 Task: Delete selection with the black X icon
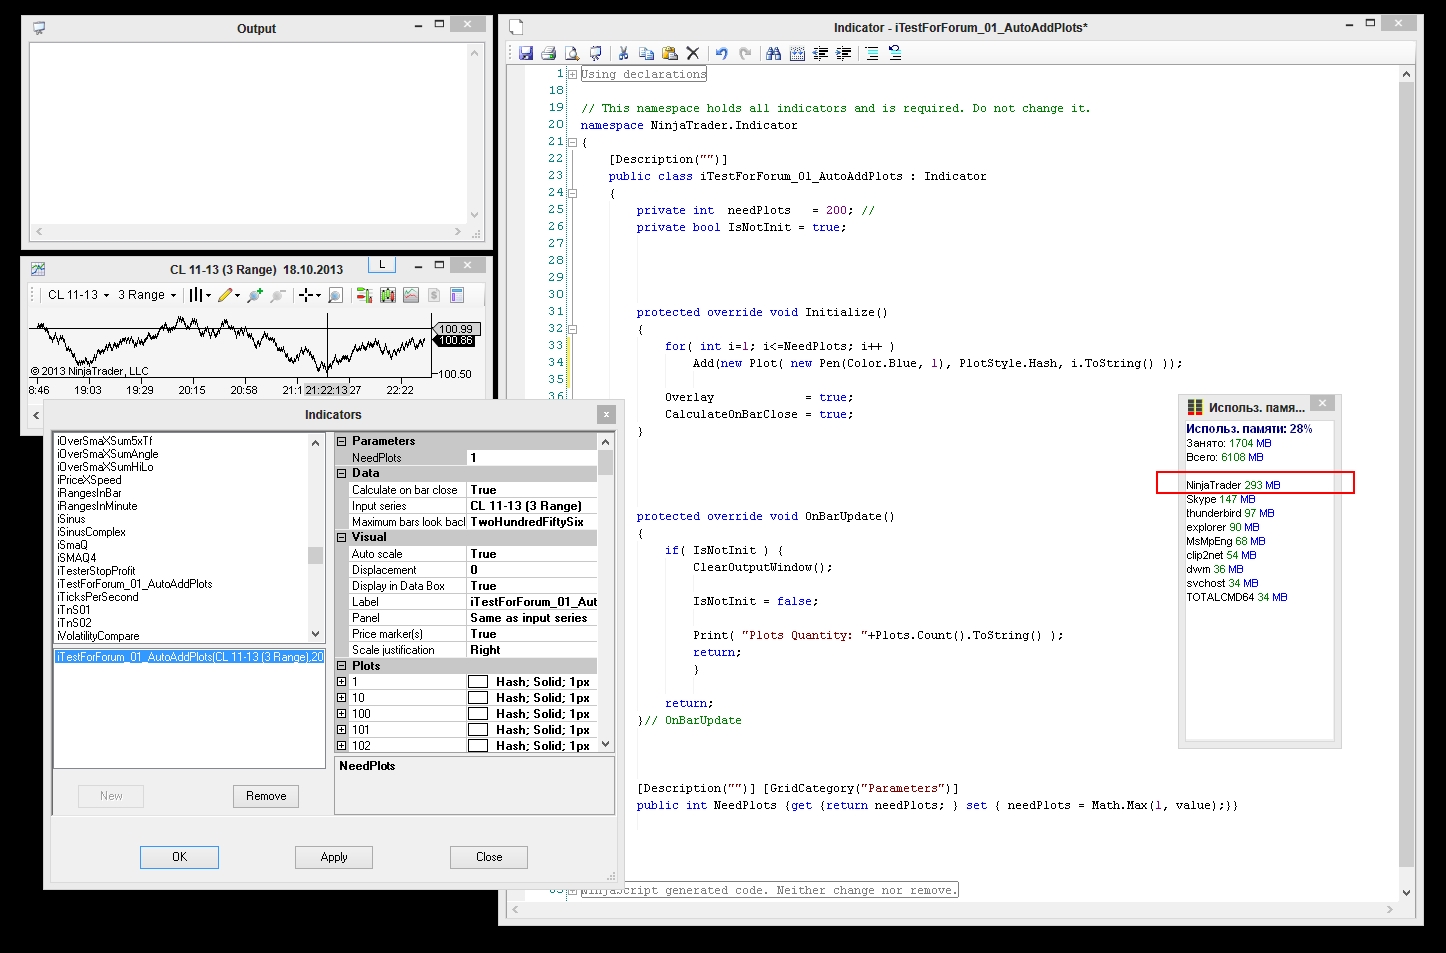pos(692,54)
